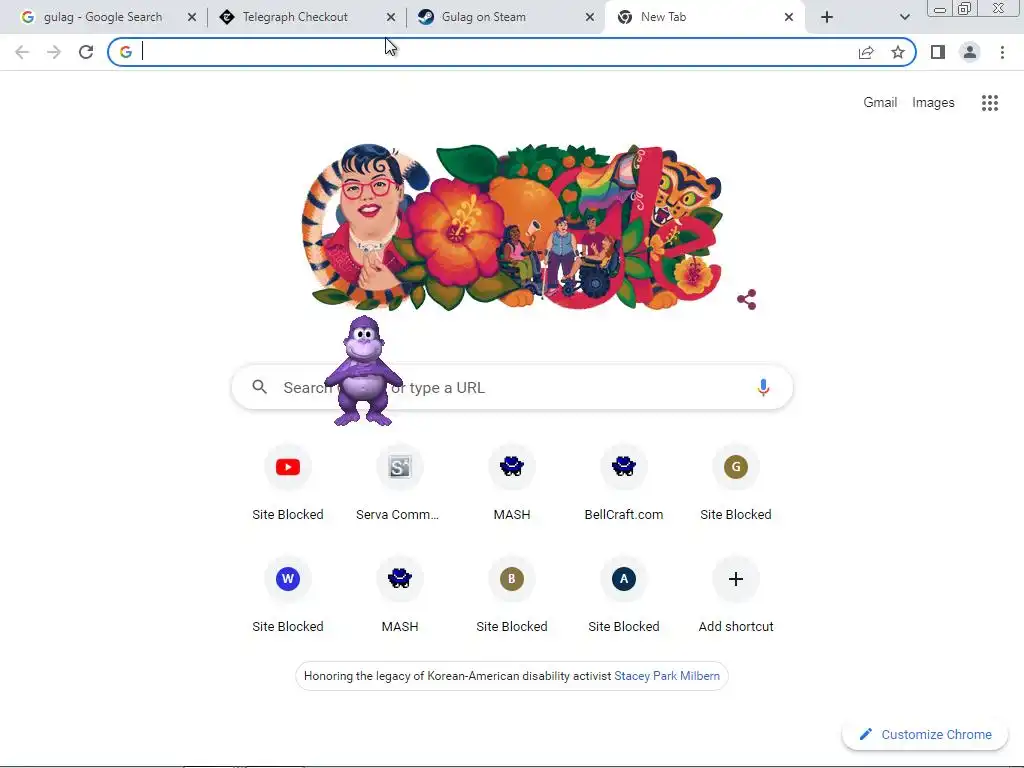1024x768 pixels.
Task: Open the BellCraft.com shortcut
Action: coord(624,483)
